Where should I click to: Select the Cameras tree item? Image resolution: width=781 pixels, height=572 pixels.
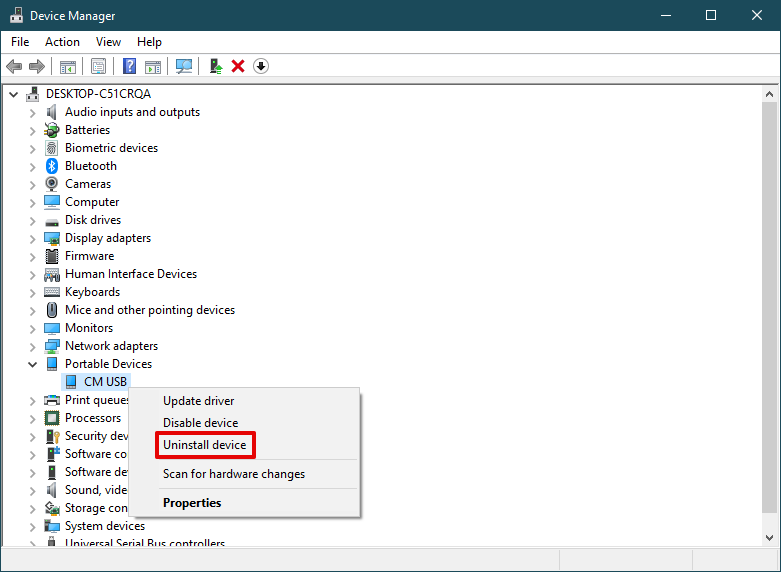click(x=88, y=184)
